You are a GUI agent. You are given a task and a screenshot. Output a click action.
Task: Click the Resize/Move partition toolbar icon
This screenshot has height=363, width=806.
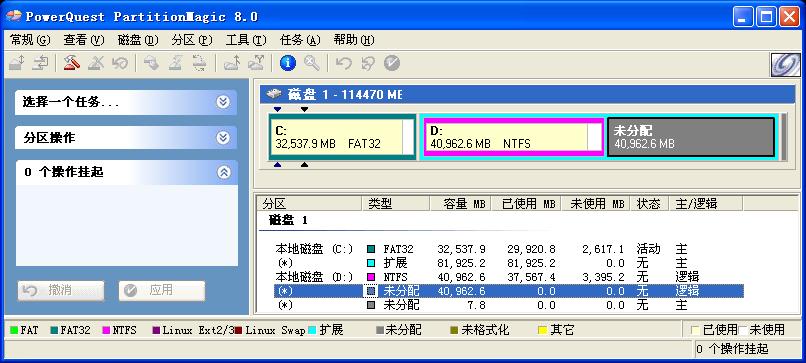(x=17, y=63)
